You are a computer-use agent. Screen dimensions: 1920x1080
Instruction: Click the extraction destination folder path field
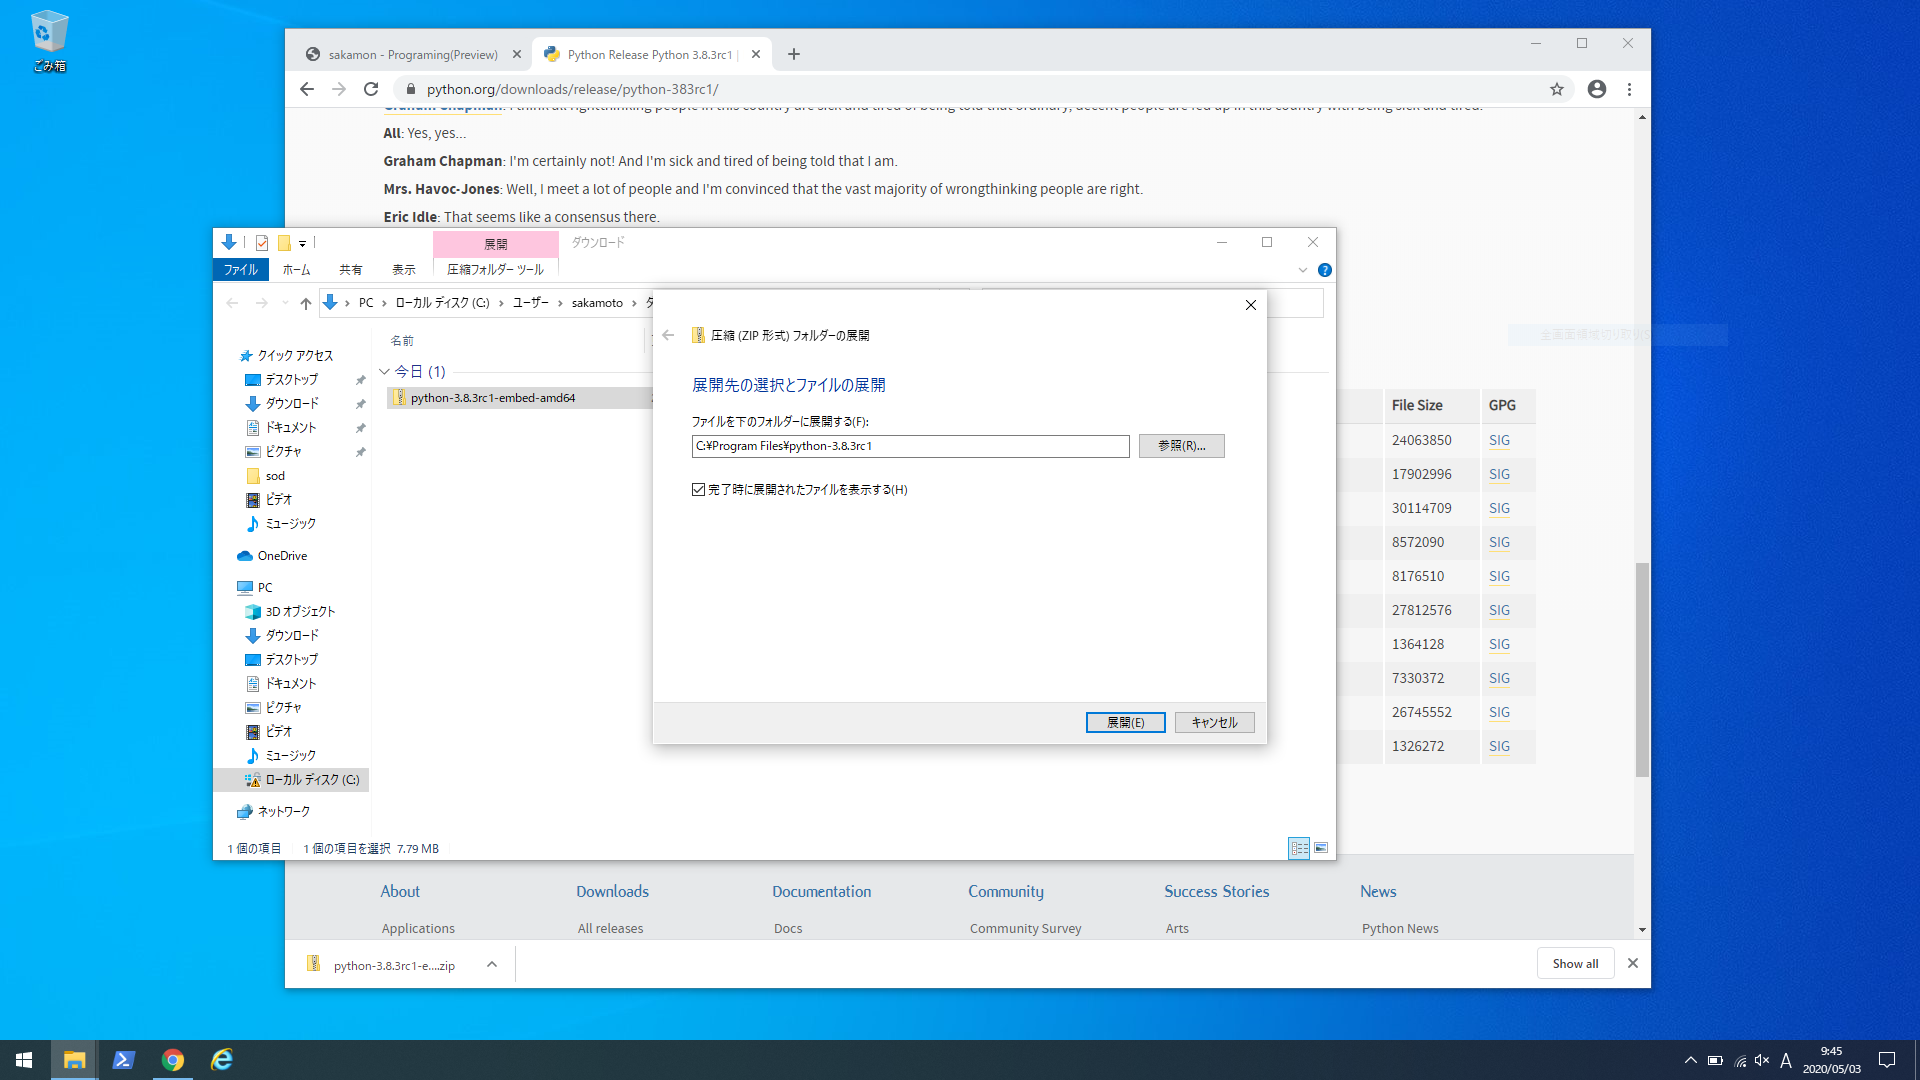(x=910, y=446)
